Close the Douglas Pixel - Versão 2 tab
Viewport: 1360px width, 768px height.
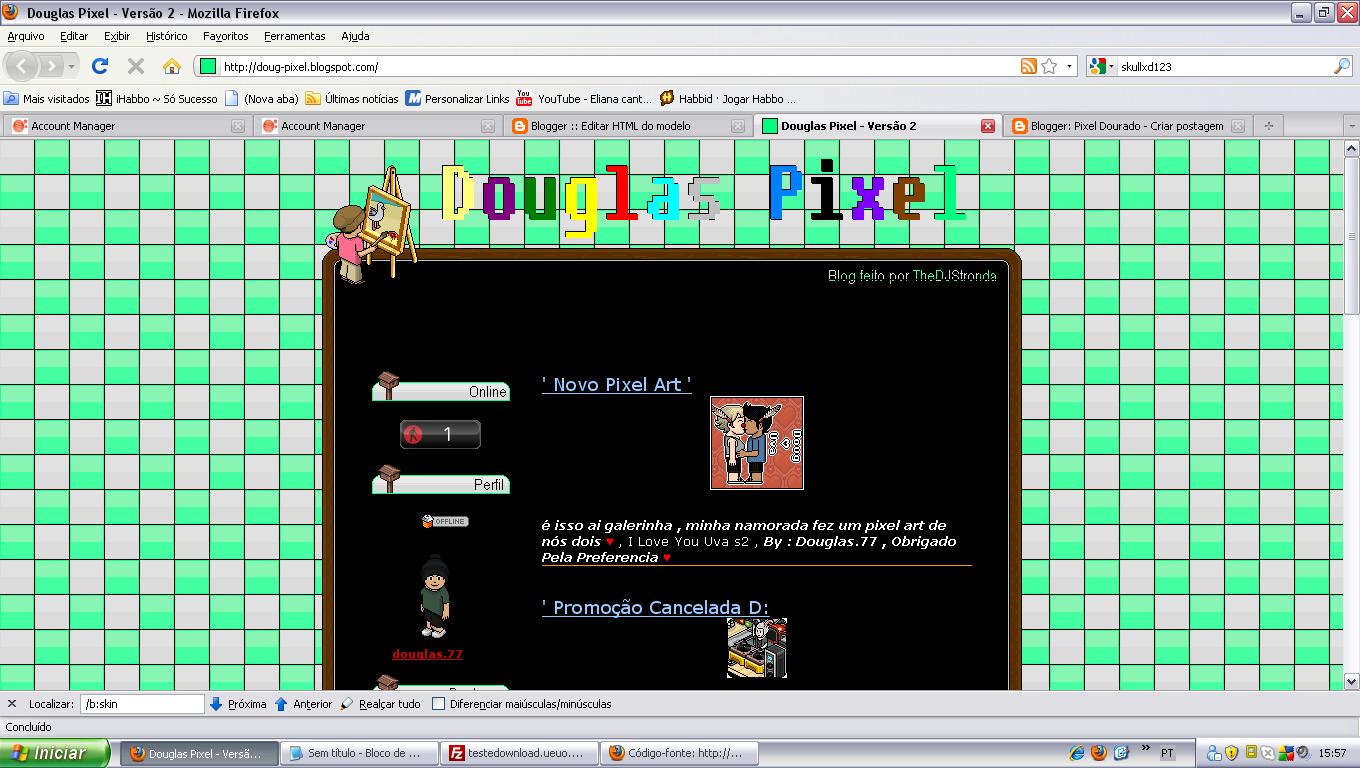click(x=988, y=126)
